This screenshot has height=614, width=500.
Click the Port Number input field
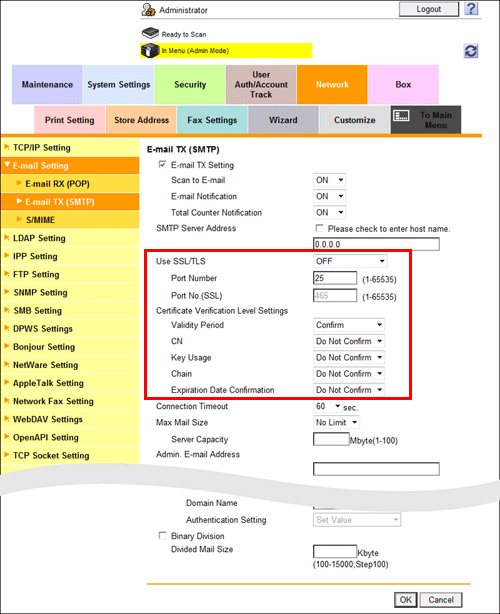pyautogui.click(x=335, y=278)
